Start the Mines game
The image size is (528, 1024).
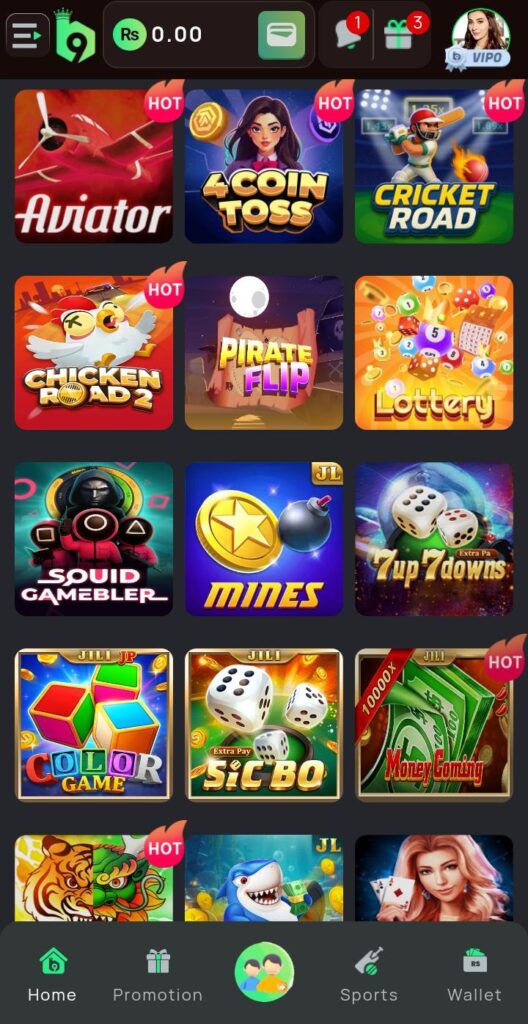pos(264,539)
